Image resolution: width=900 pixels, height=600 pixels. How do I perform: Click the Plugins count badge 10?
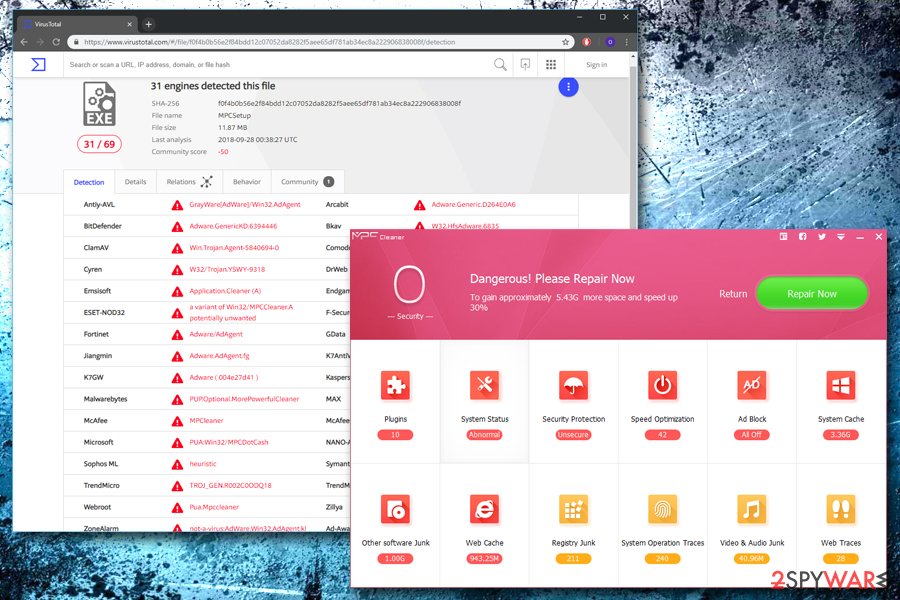(x=395, y=435)
